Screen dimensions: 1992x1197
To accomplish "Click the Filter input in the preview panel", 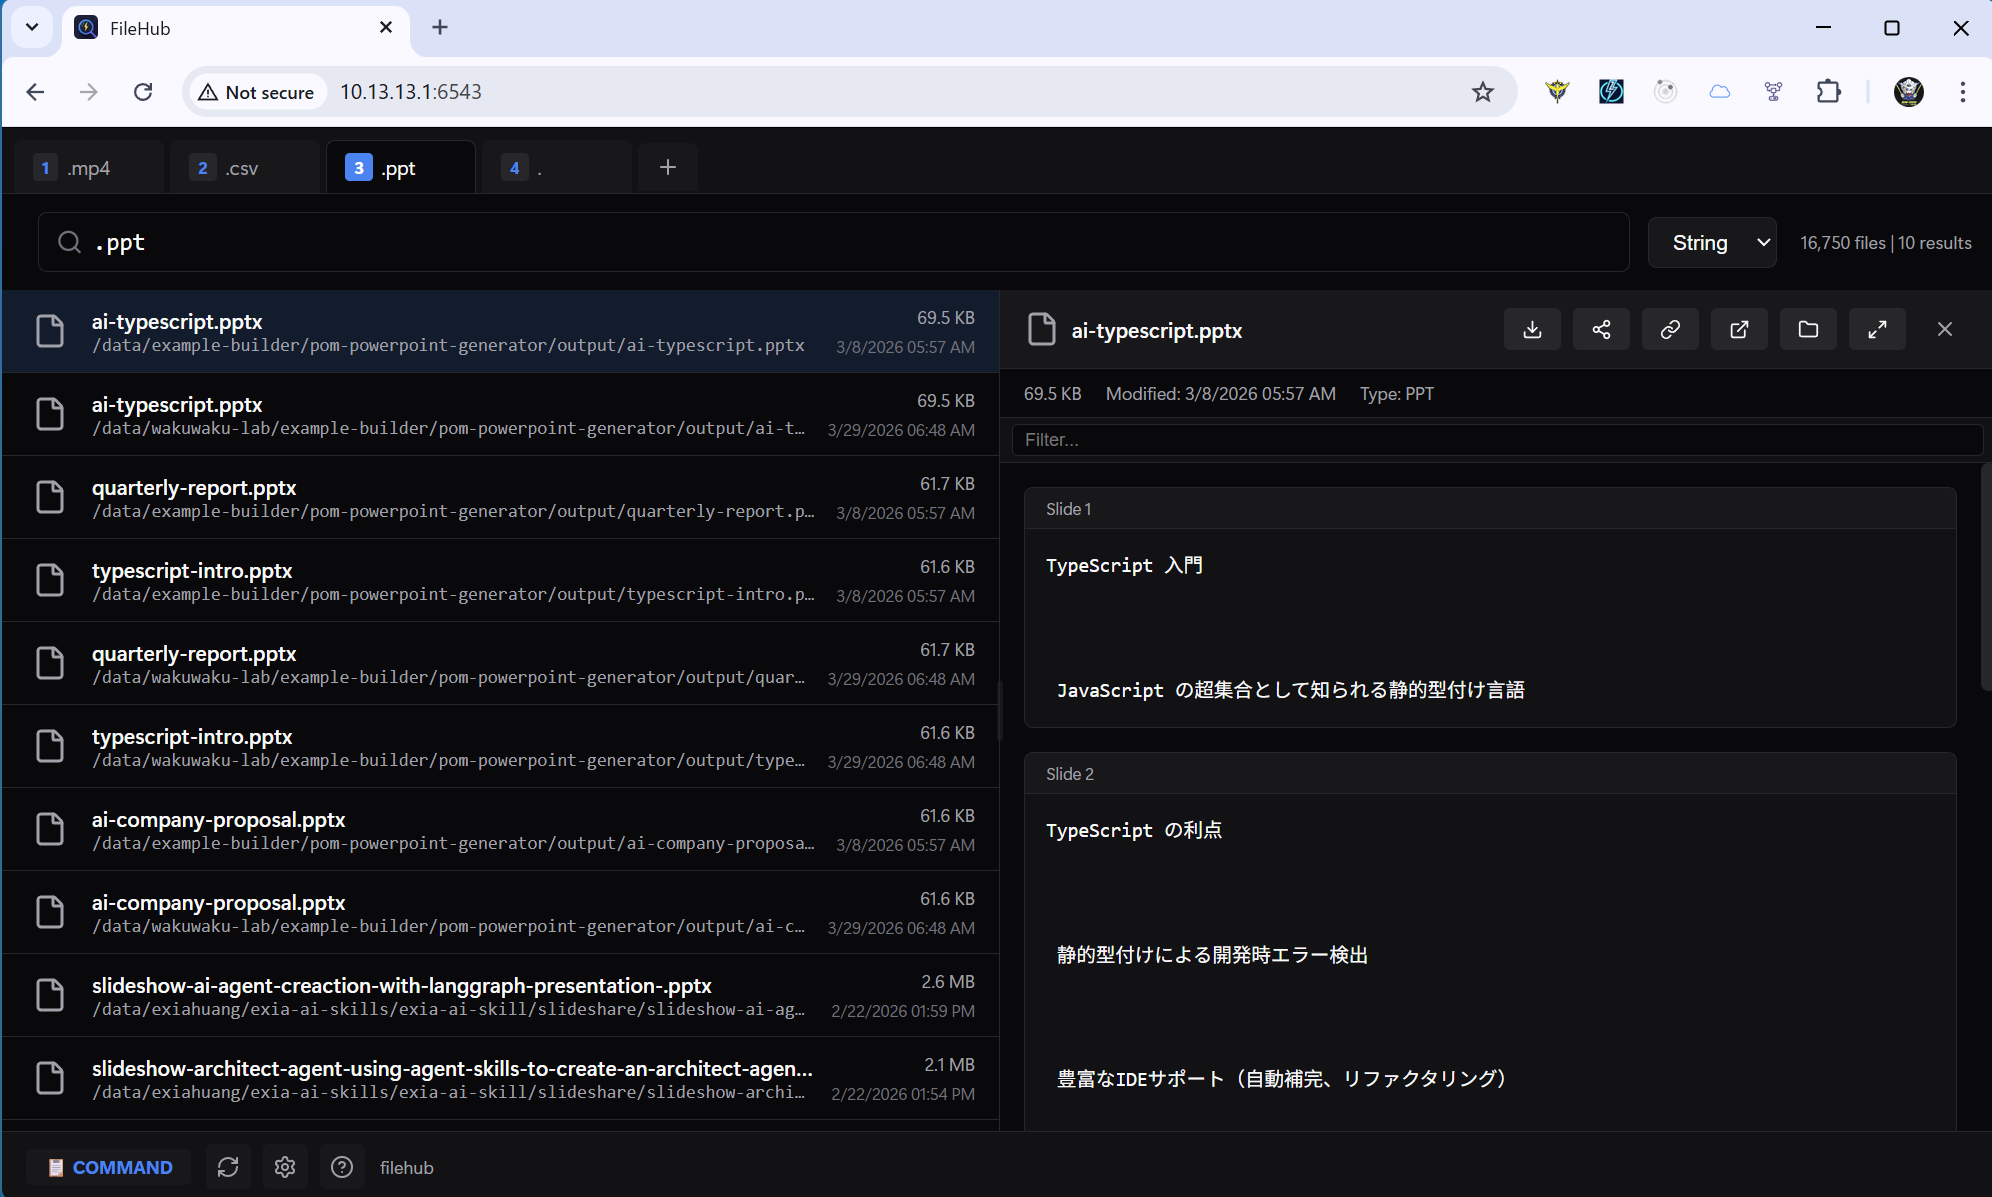I will 1494,439.
